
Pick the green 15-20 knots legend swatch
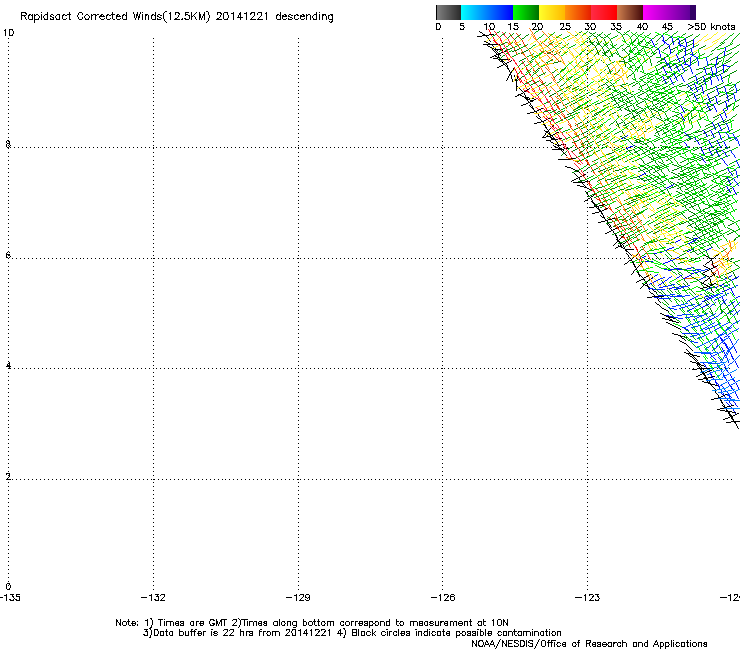tap(526, 12)
